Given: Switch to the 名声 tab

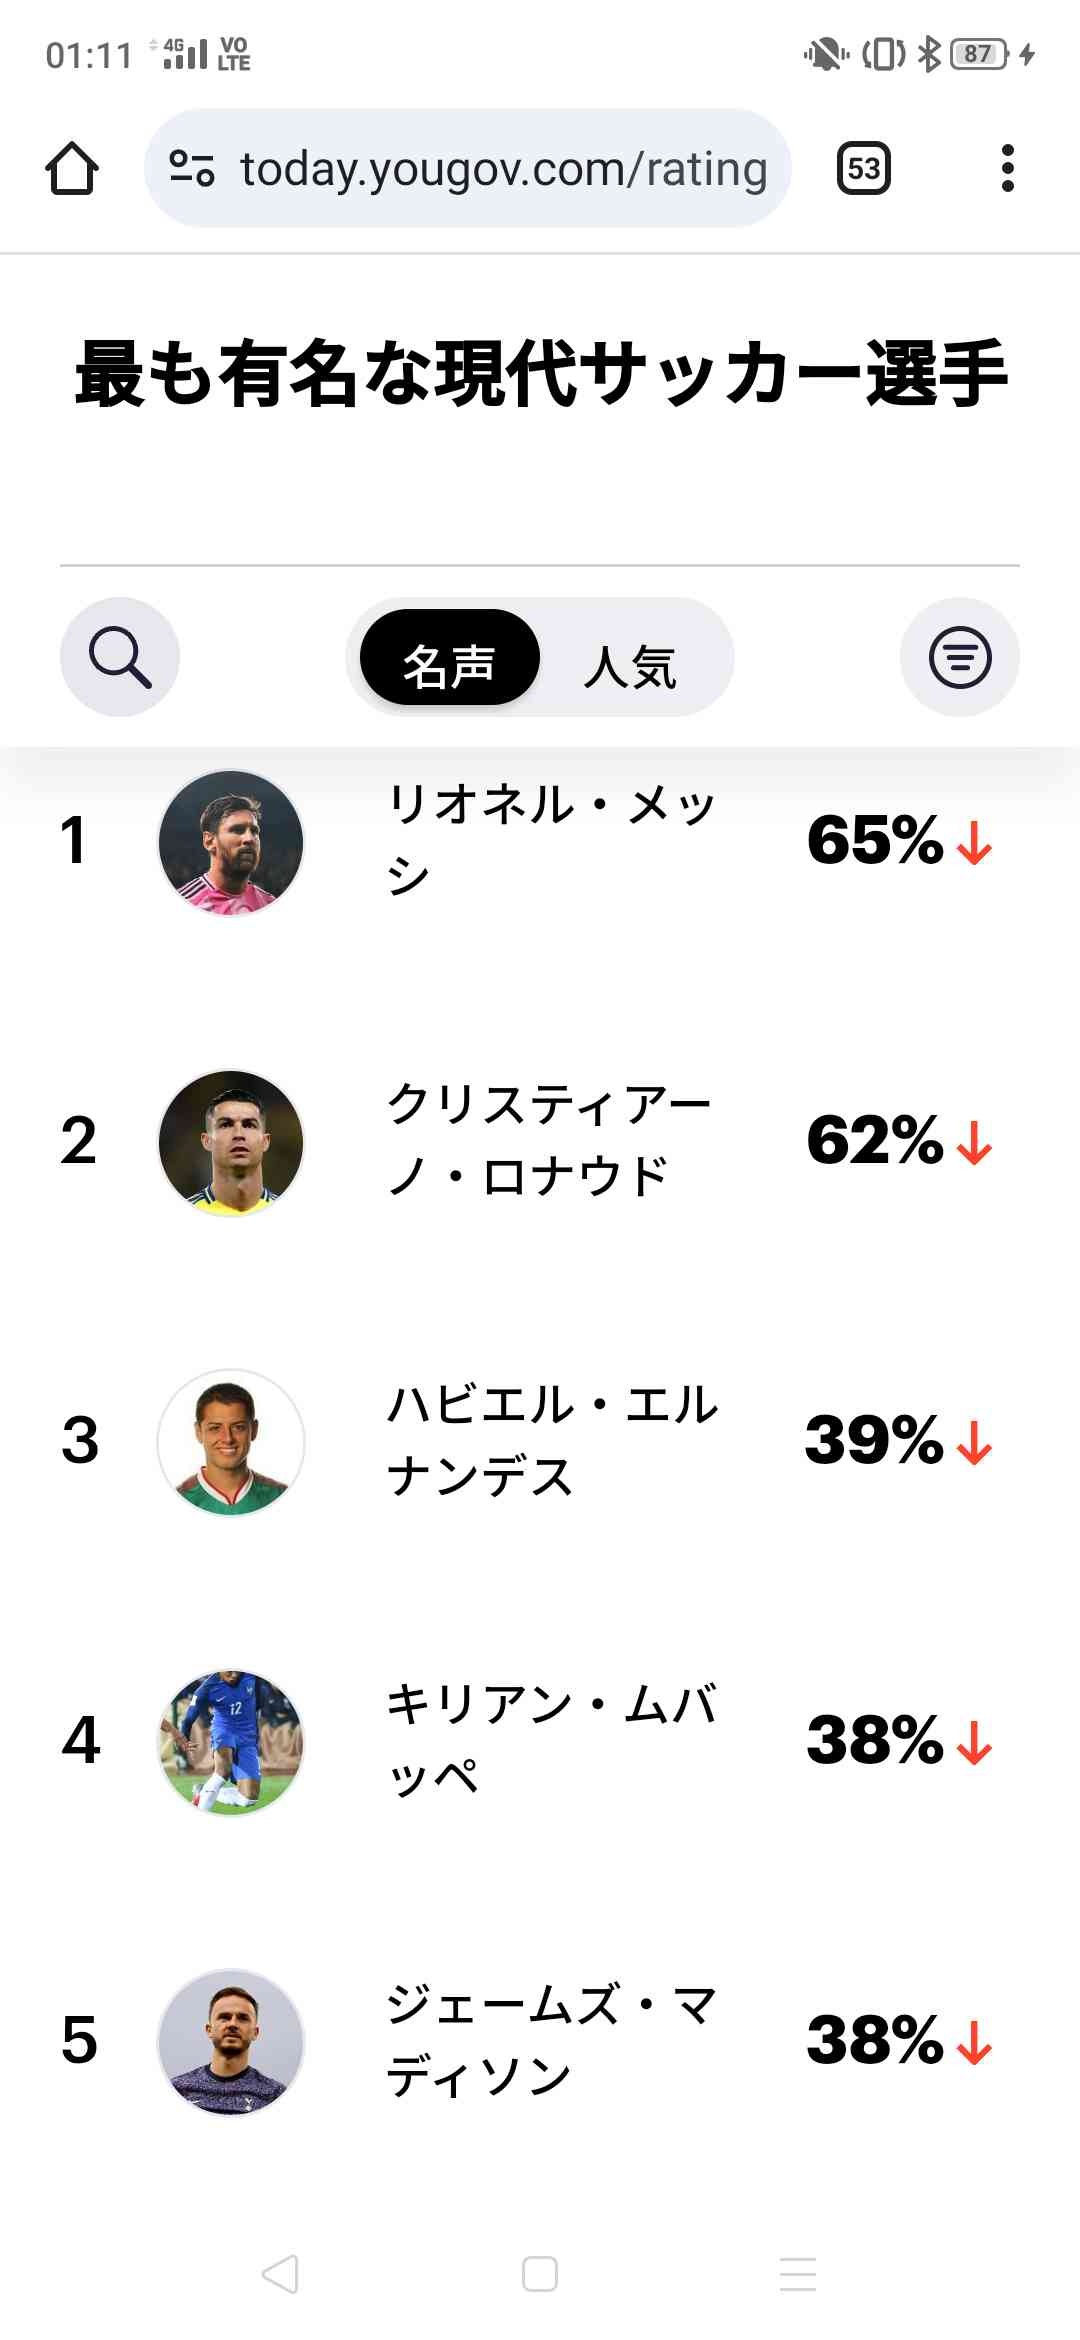Looking at the screenshot, I should (449, 658).
